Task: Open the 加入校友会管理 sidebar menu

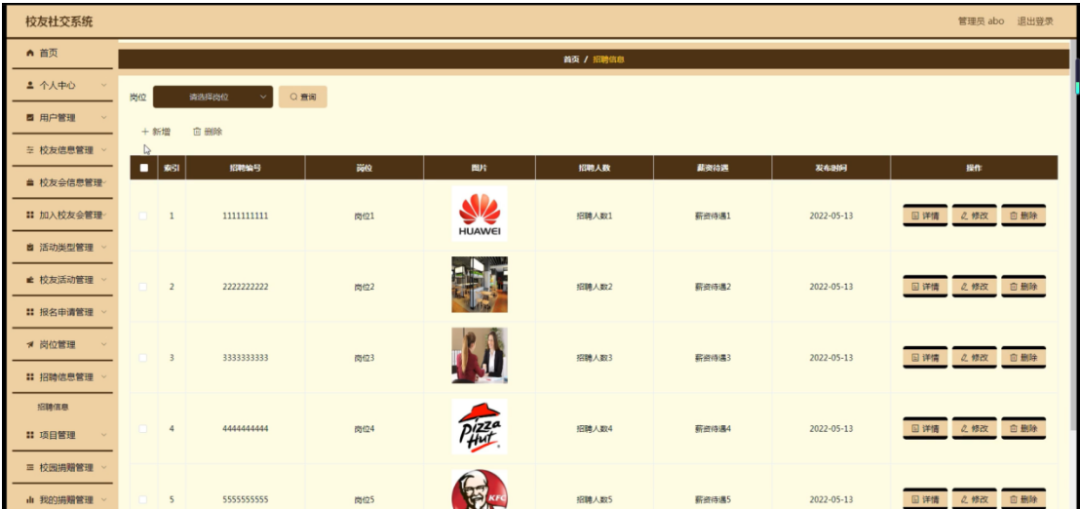Action: pos(62,215)
